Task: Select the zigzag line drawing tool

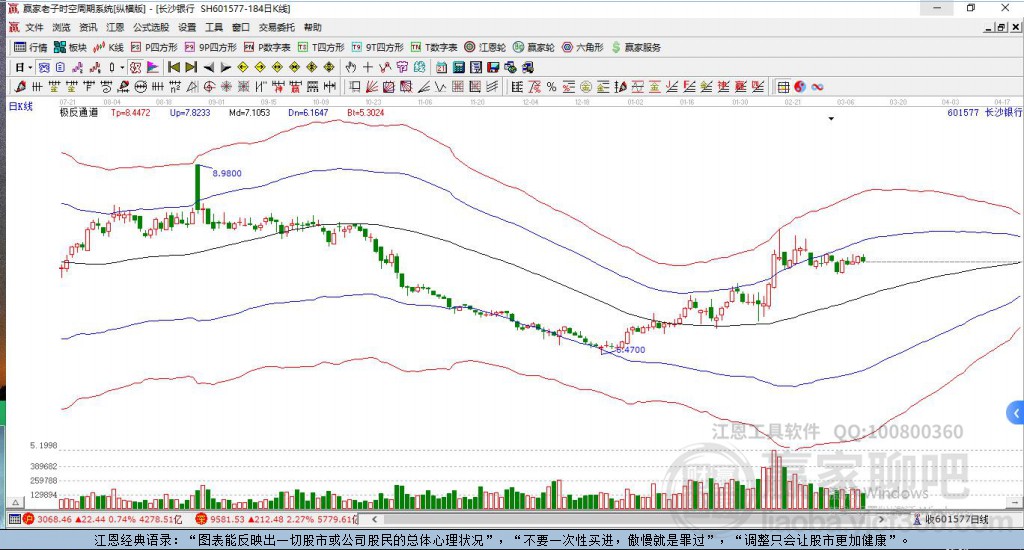Action: (441, 86)
